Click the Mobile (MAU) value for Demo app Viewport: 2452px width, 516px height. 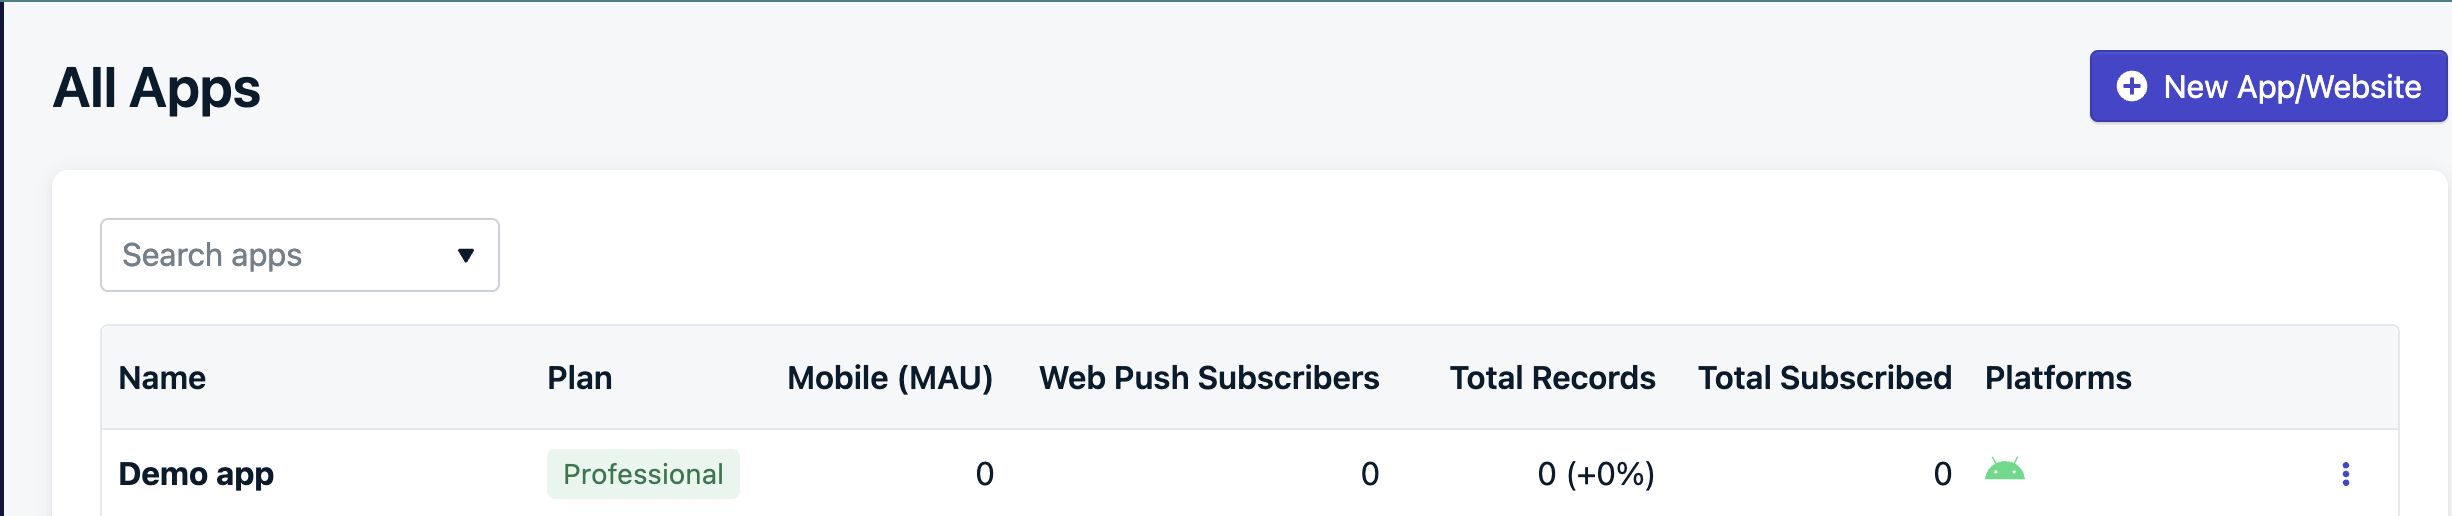(x=984, y=474)
